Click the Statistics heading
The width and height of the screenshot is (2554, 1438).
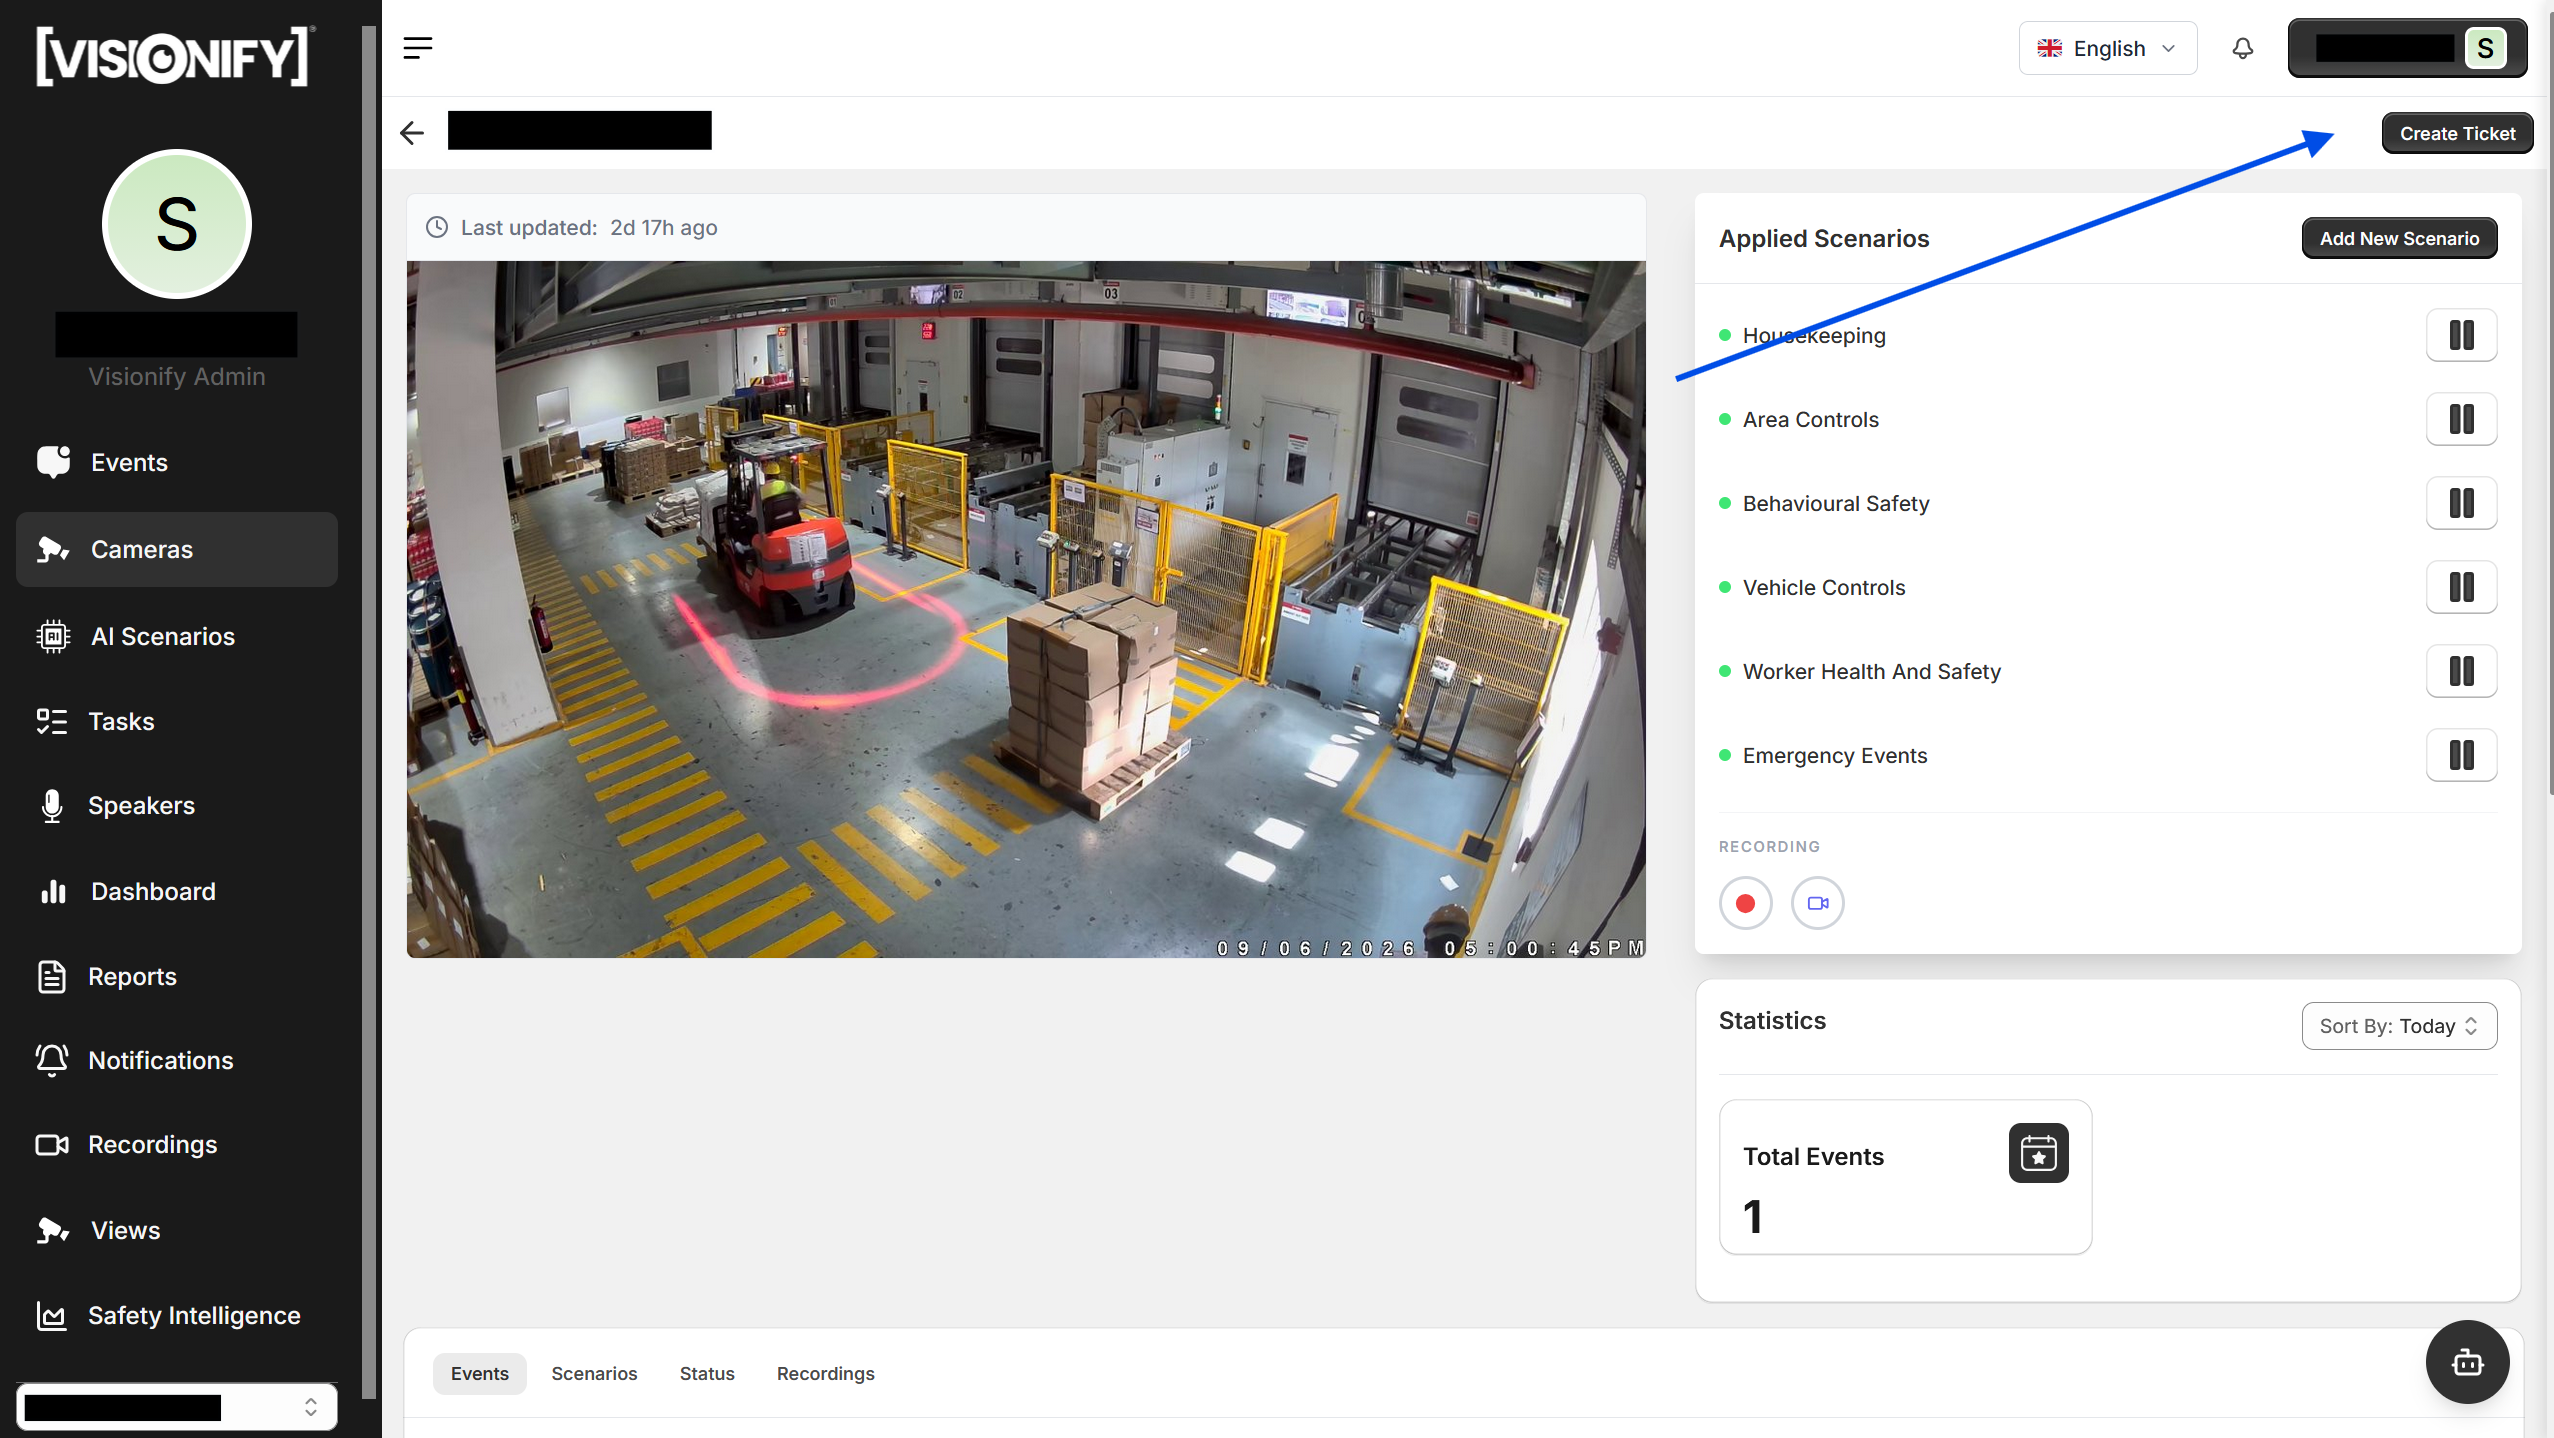pyautogui.click(x=1772, y=1020)
